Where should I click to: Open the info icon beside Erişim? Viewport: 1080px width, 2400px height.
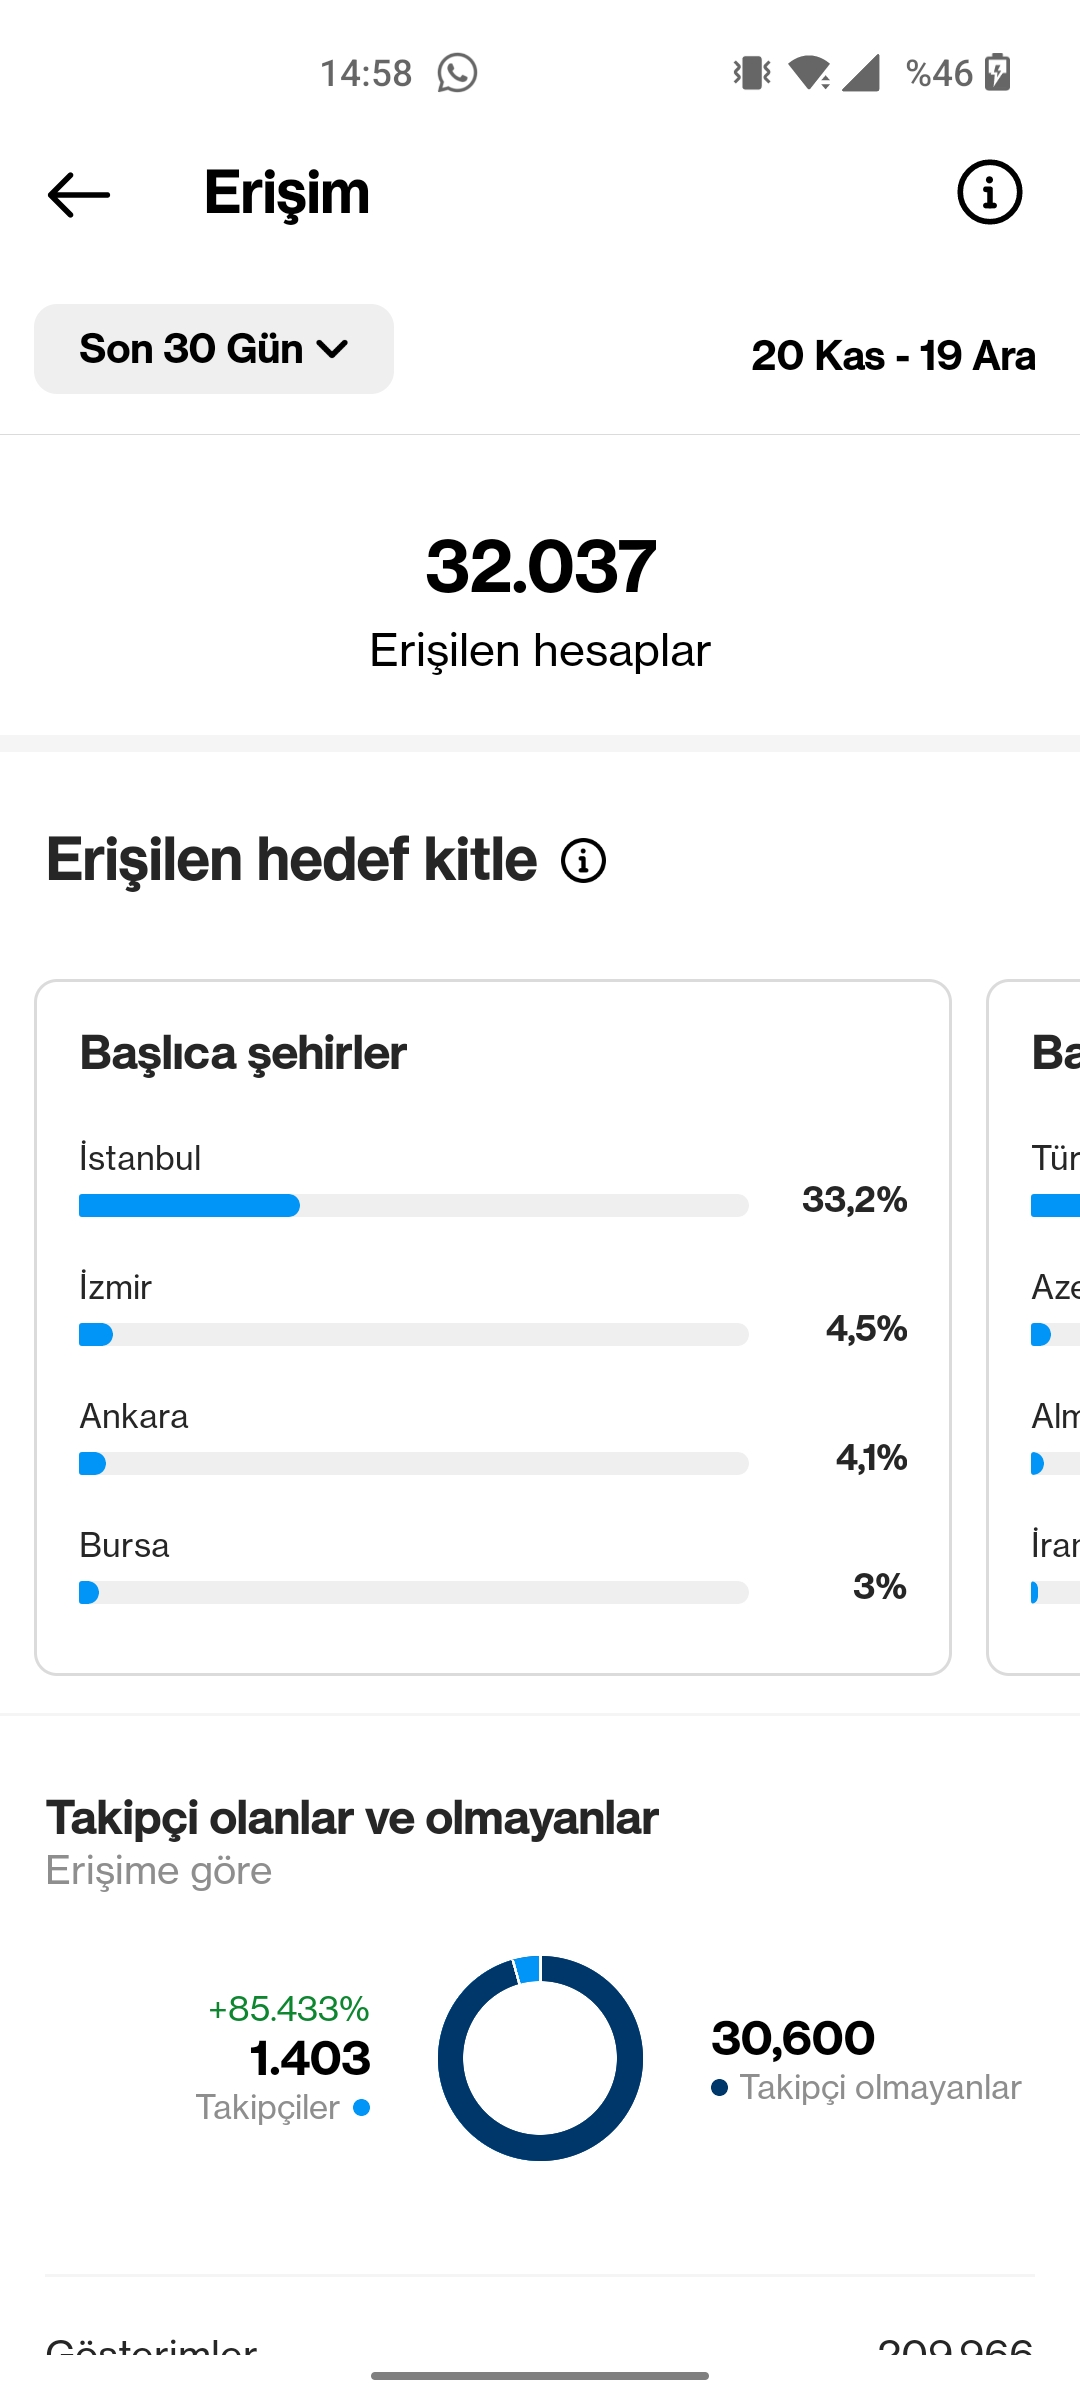tap(989, 192)
